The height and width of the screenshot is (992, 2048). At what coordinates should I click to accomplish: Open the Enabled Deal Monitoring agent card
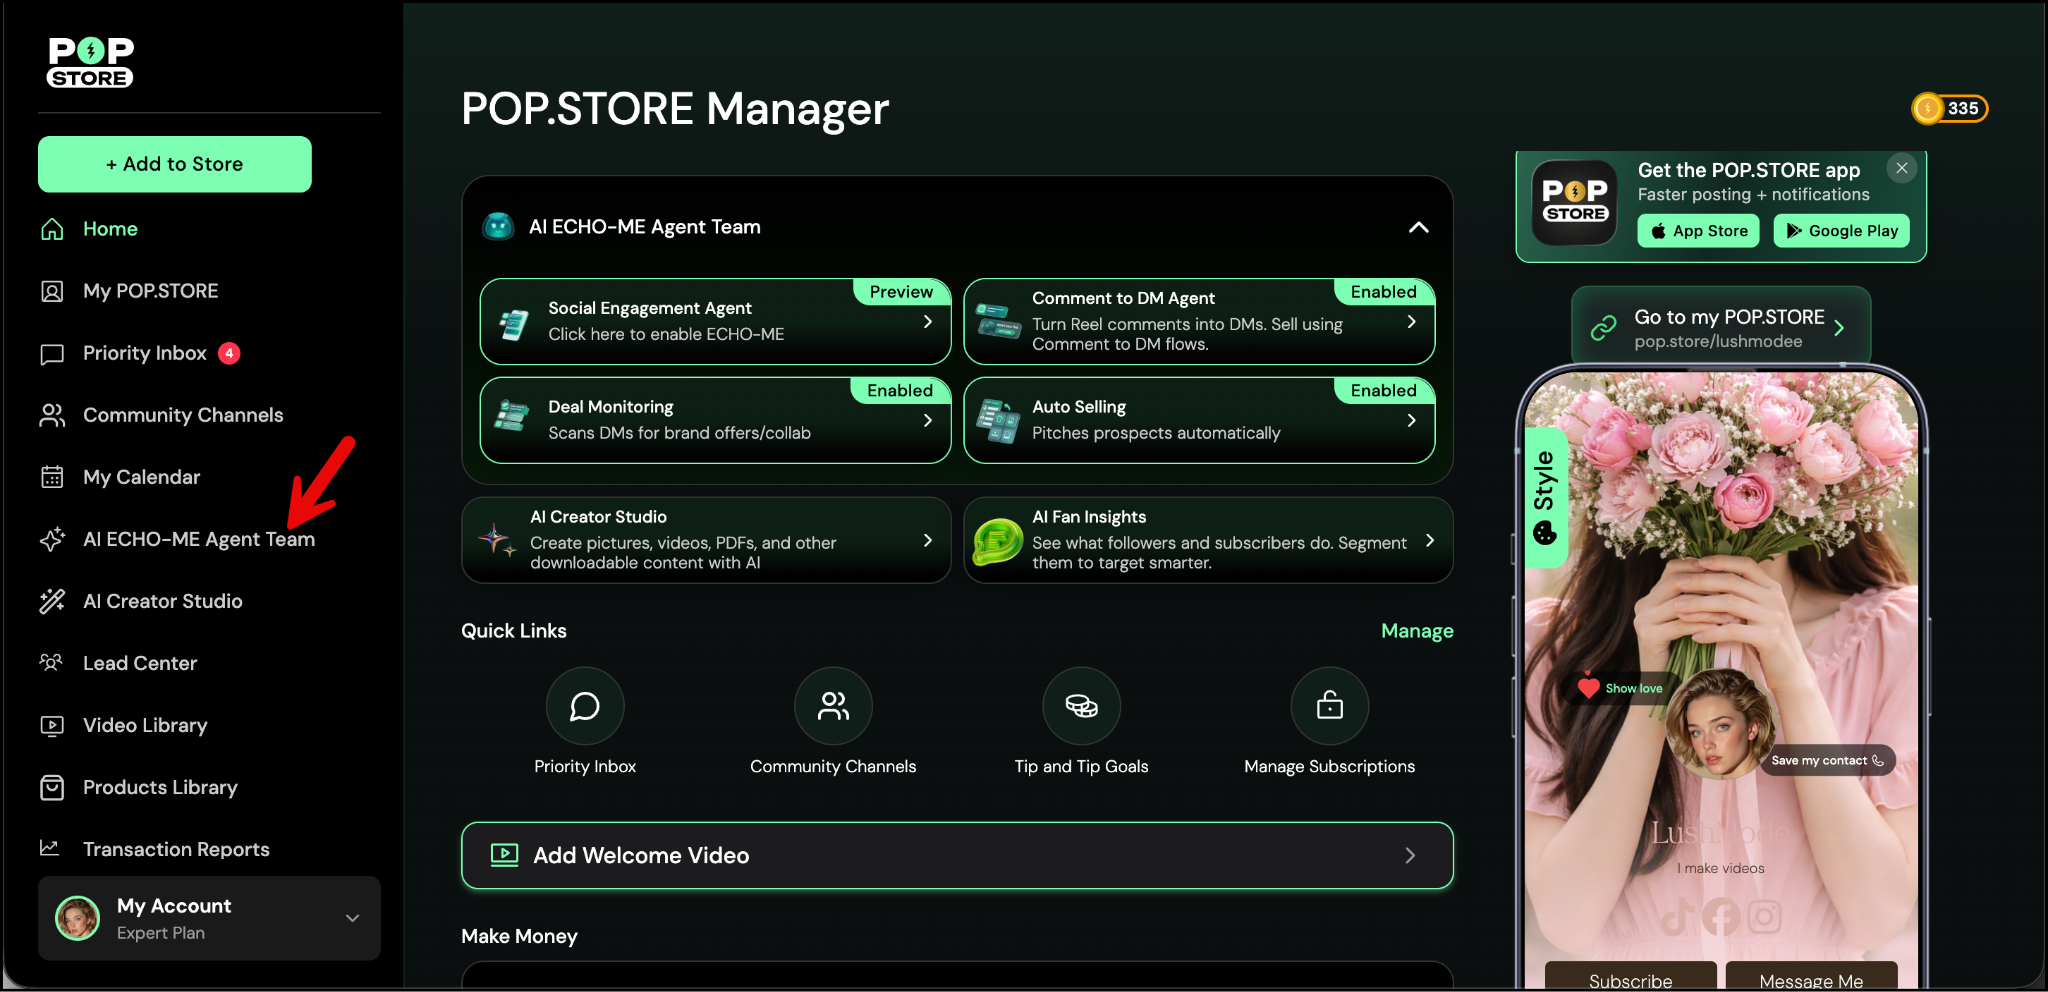715,420
